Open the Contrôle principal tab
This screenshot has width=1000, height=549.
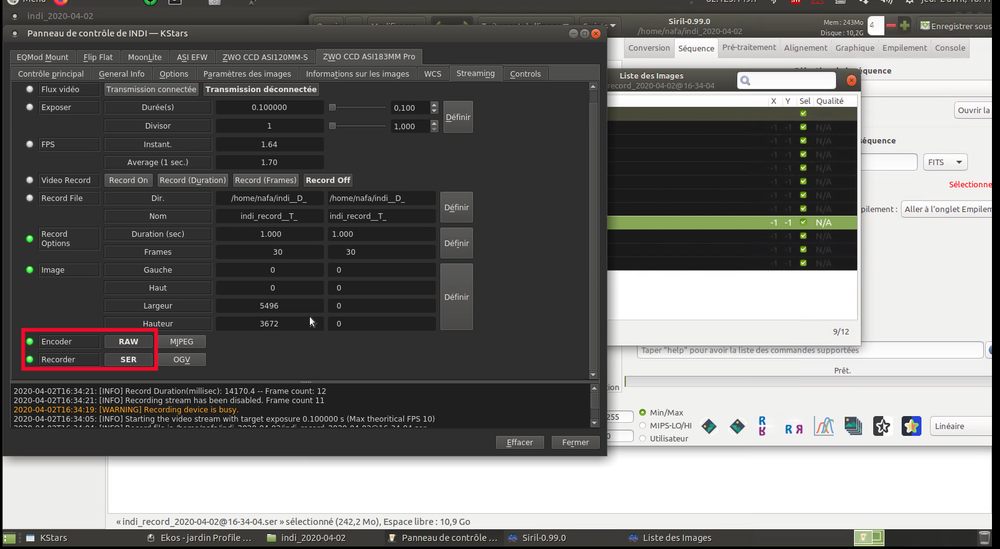[x=50, y=74]
